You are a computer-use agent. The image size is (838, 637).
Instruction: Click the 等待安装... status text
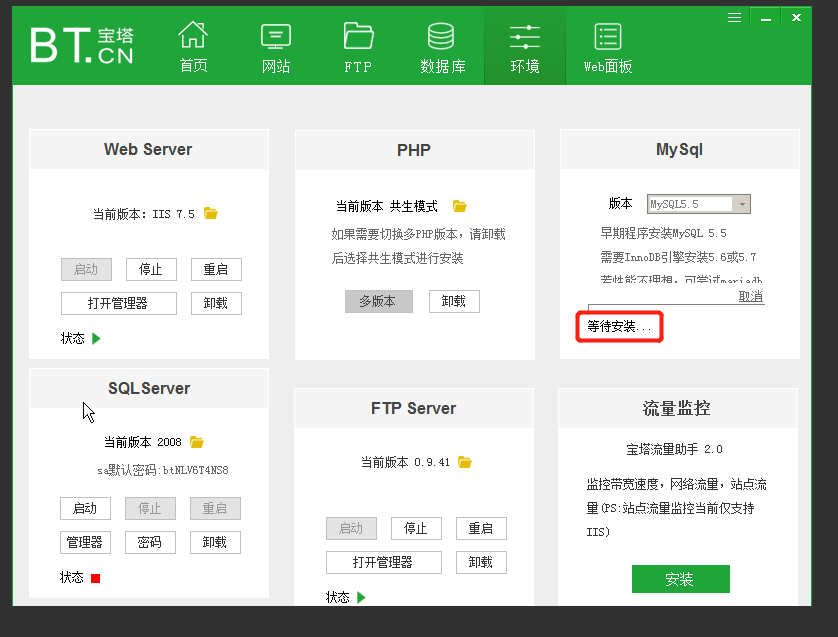pyautogui.click(x=619, y=327)
